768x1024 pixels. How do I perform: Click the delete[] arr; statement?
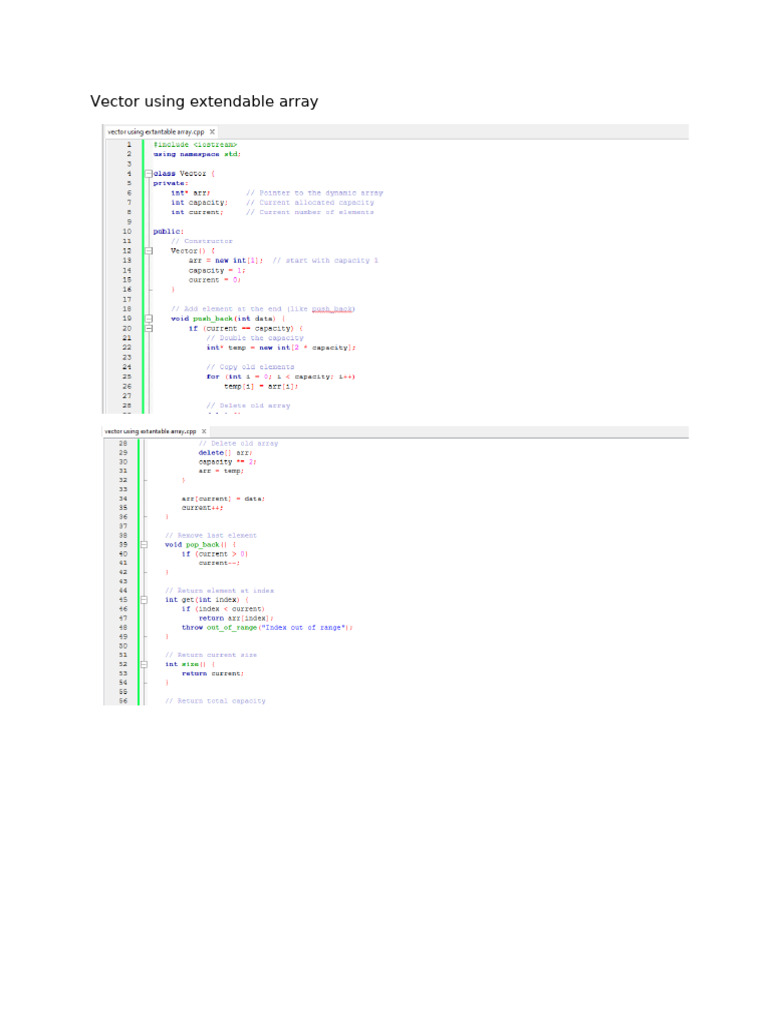(226, 453)
